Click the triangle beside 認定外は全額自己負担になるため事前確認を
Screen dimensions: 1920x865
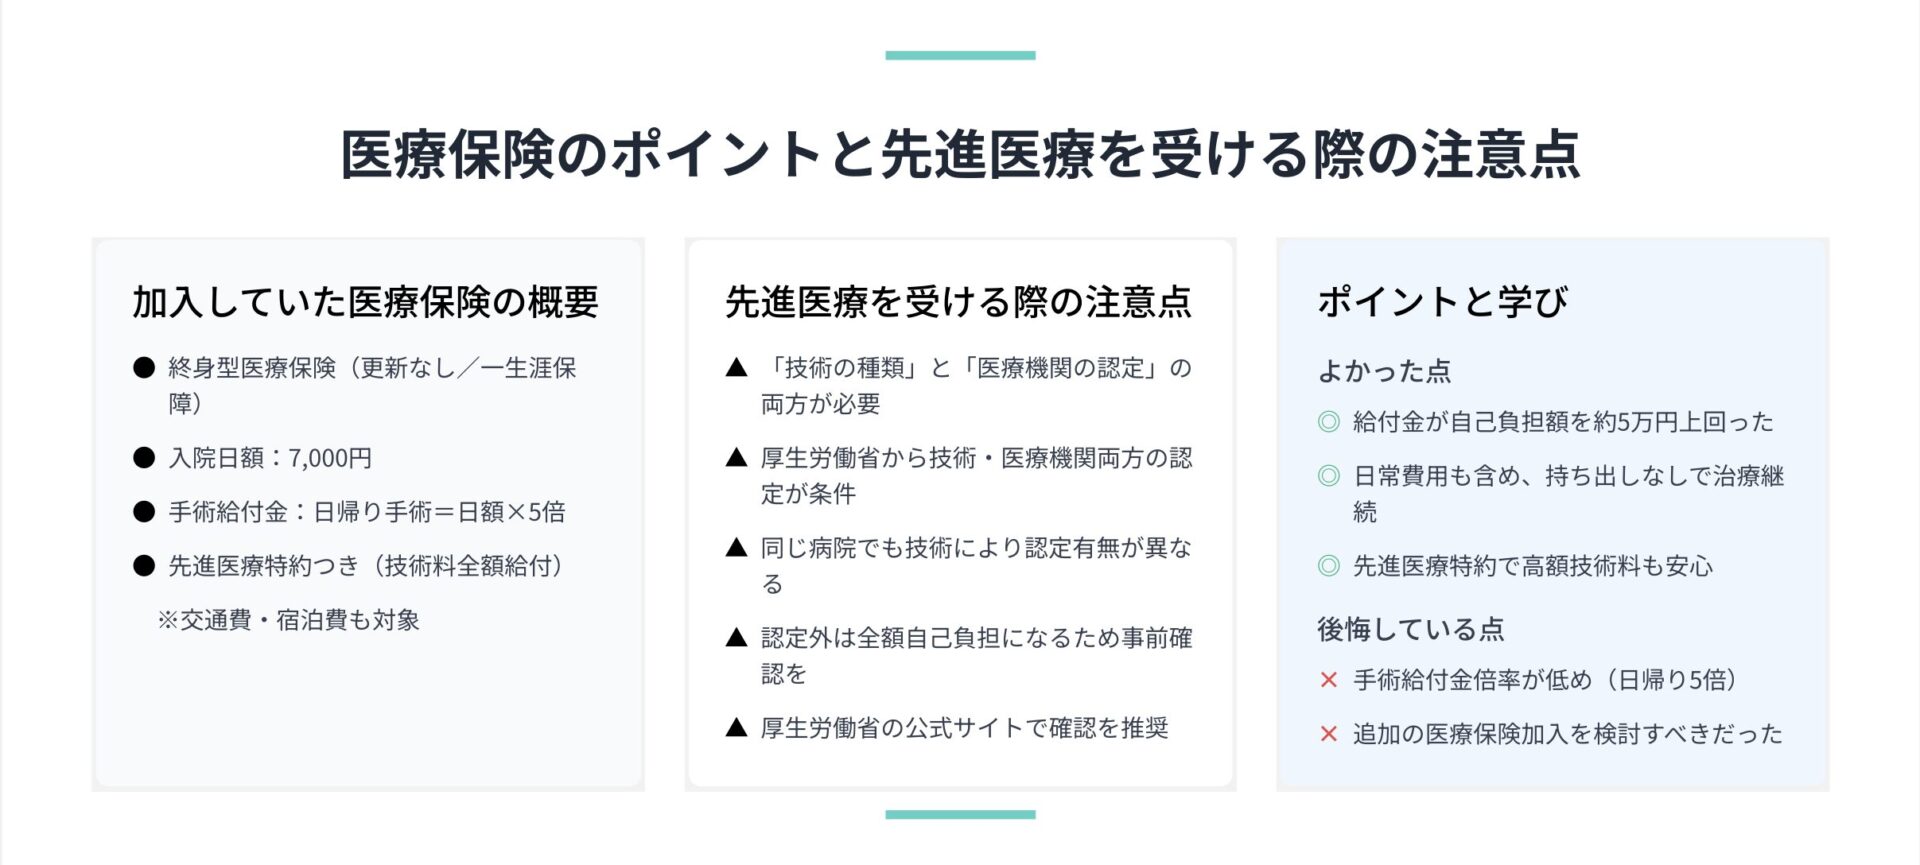pyautogui.click(x=737, y=638)
